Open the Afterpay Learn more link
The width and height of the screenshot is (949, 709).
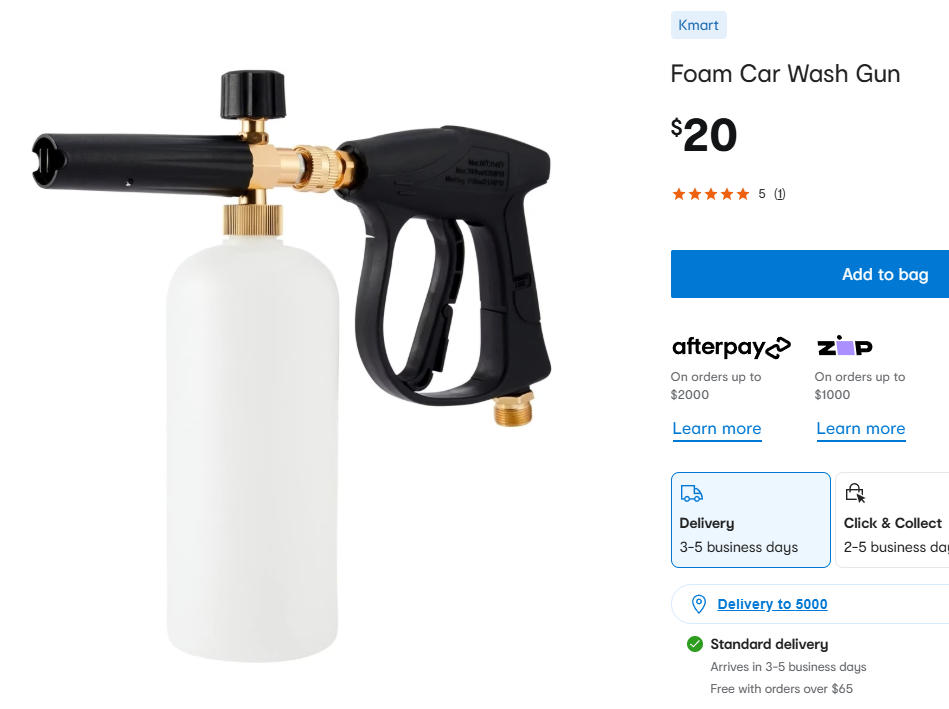click(717, 429)
